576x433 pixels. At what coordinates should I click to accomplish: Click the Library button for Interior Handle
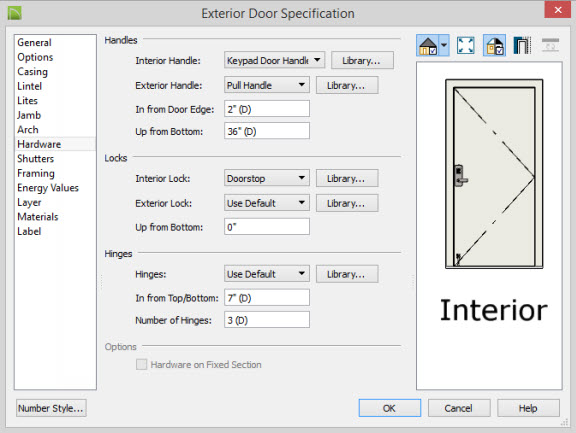click(x=362, y=60)
